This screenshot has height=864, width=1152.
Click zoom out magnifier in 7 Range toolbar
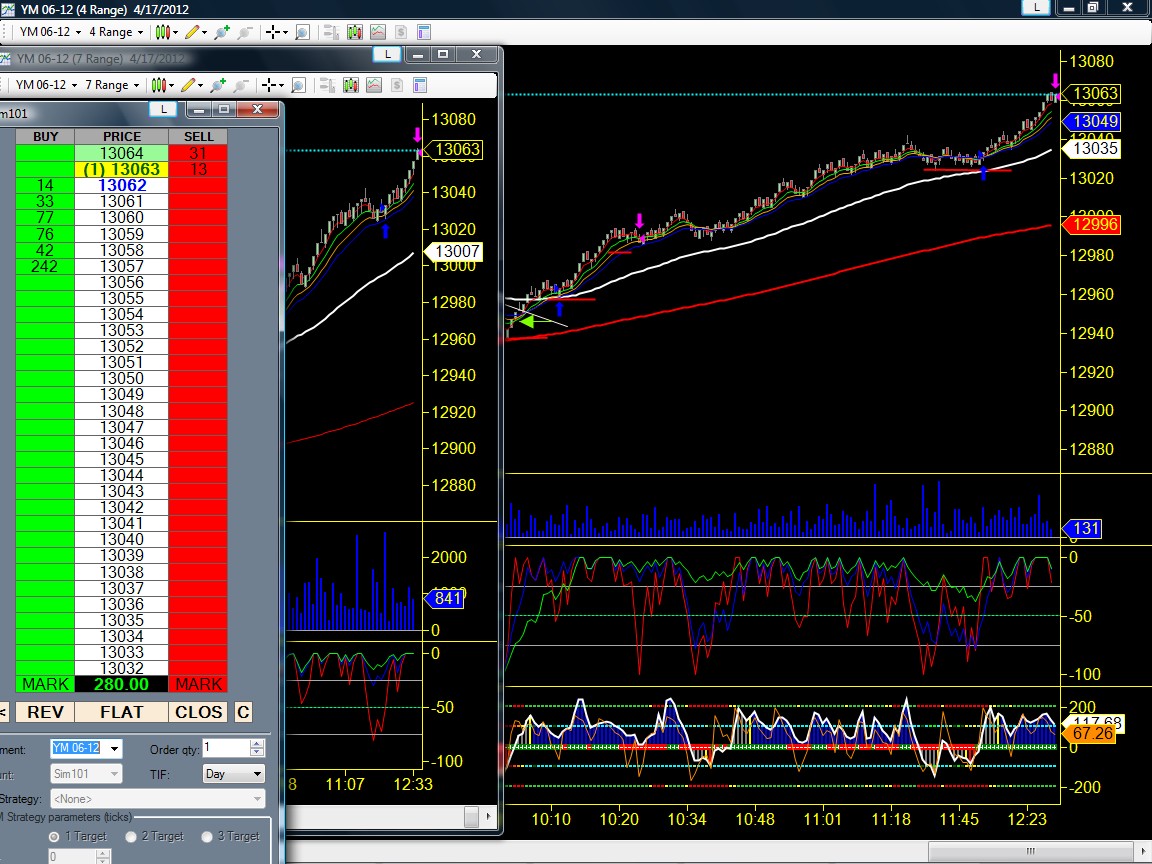(241, 85)
